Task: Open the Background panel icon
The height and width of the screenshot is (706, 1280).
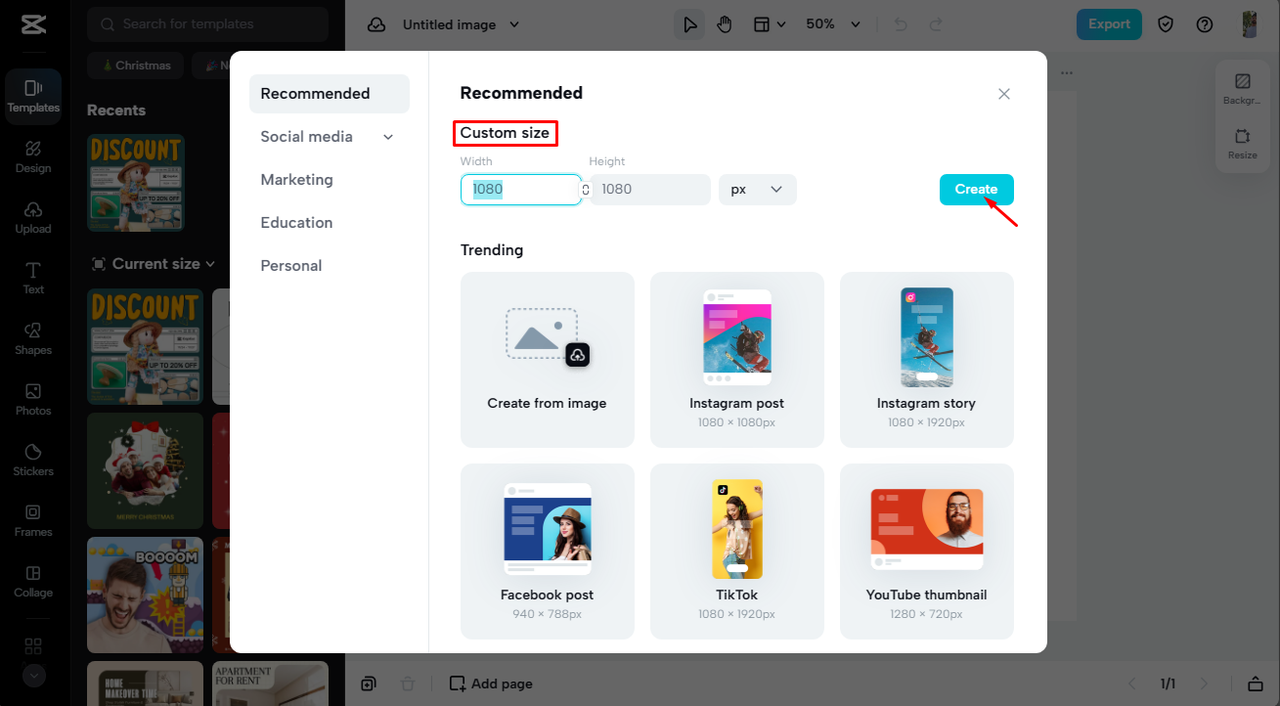Action: [x=1242, y=88]
